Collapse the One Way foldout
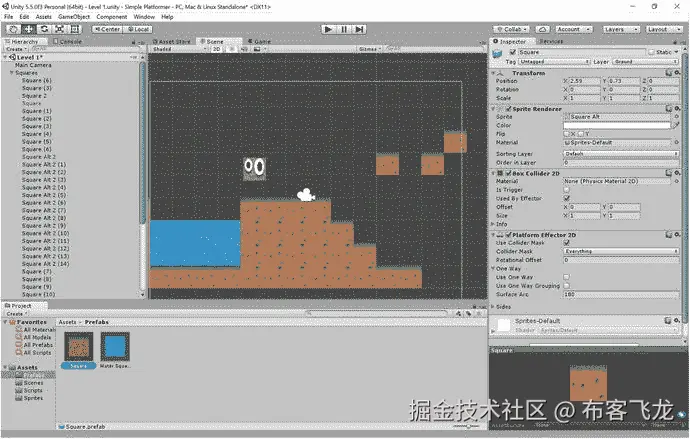 [493, 268]
